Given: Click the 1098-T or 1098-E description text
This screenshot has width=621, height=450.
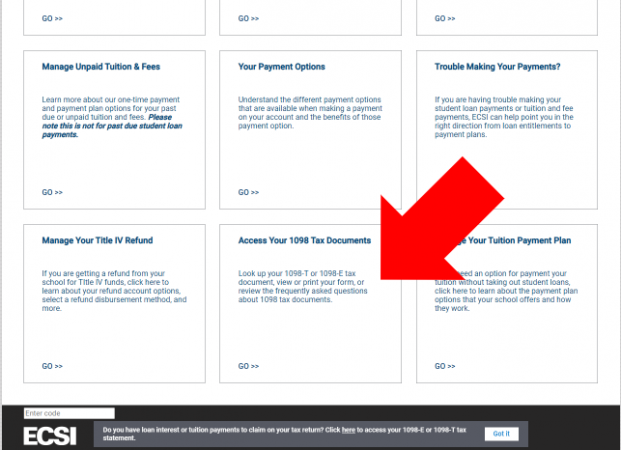Looking at the screenshot, I should point(303,286).
